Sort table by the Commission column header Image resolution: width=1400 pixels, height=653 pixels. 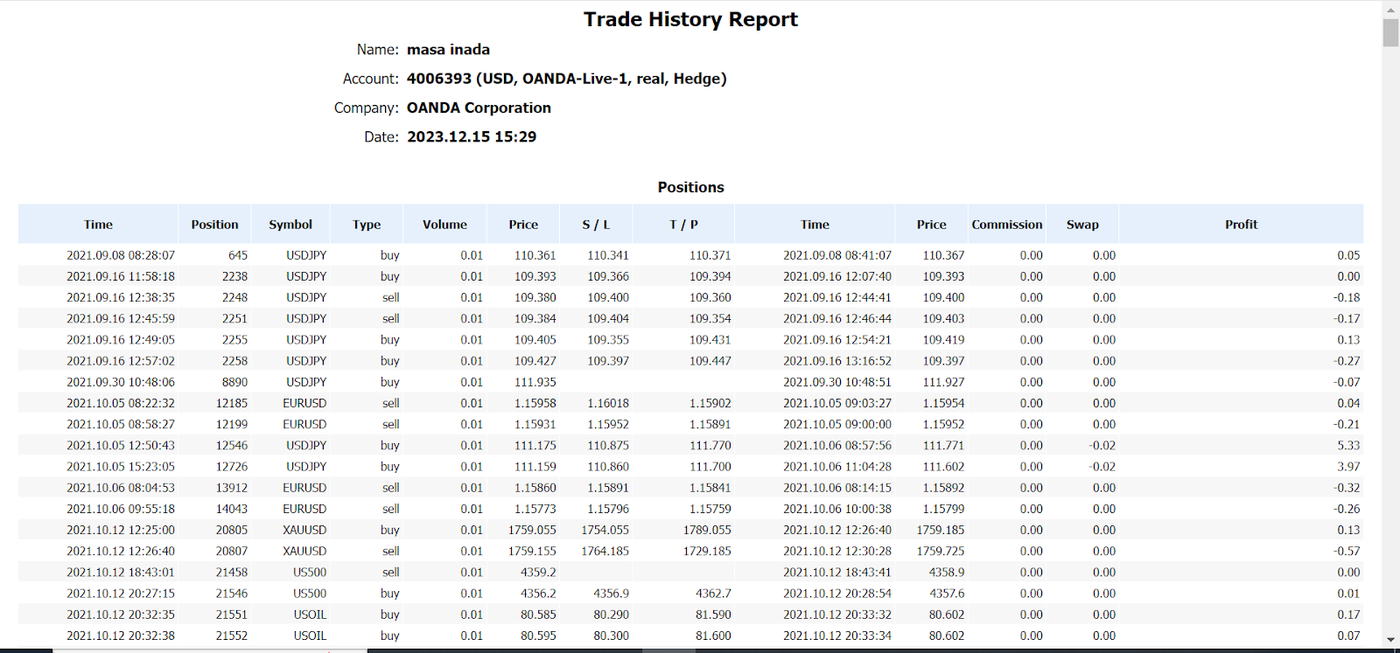point(1007,224)
